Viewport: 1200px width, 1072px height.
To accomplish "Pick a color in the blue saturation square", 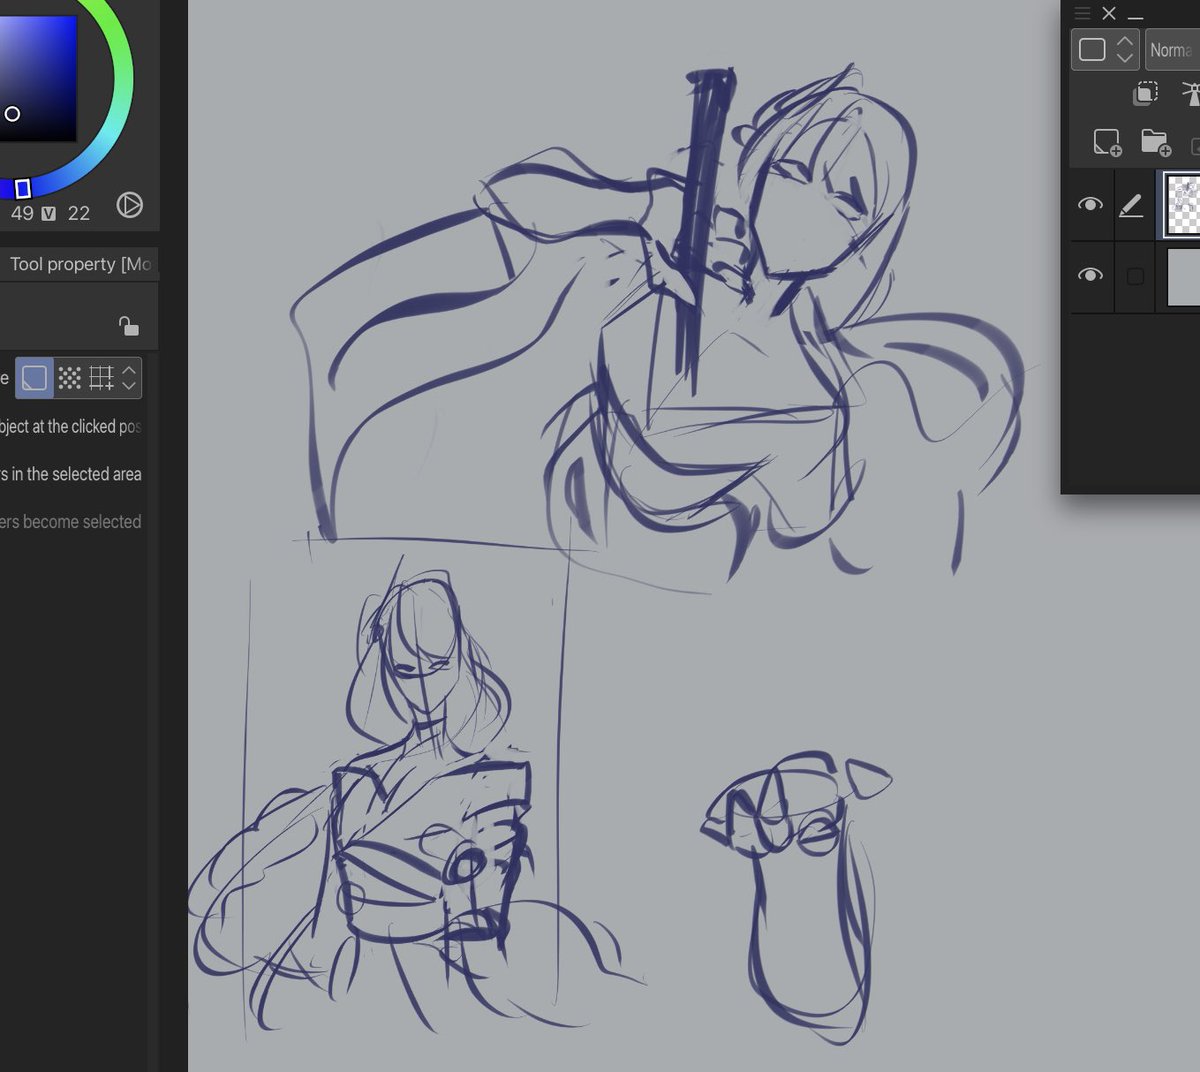I will [38, 78].
